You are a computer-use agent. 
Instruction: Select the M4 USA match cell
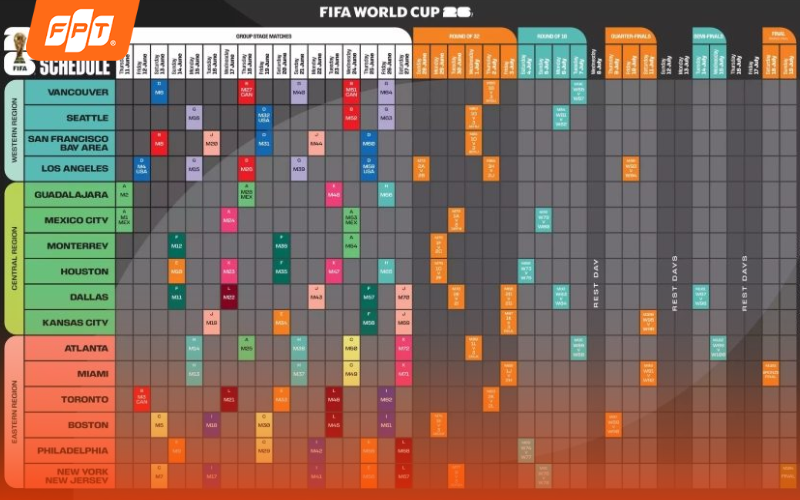(x=142, y=168)
